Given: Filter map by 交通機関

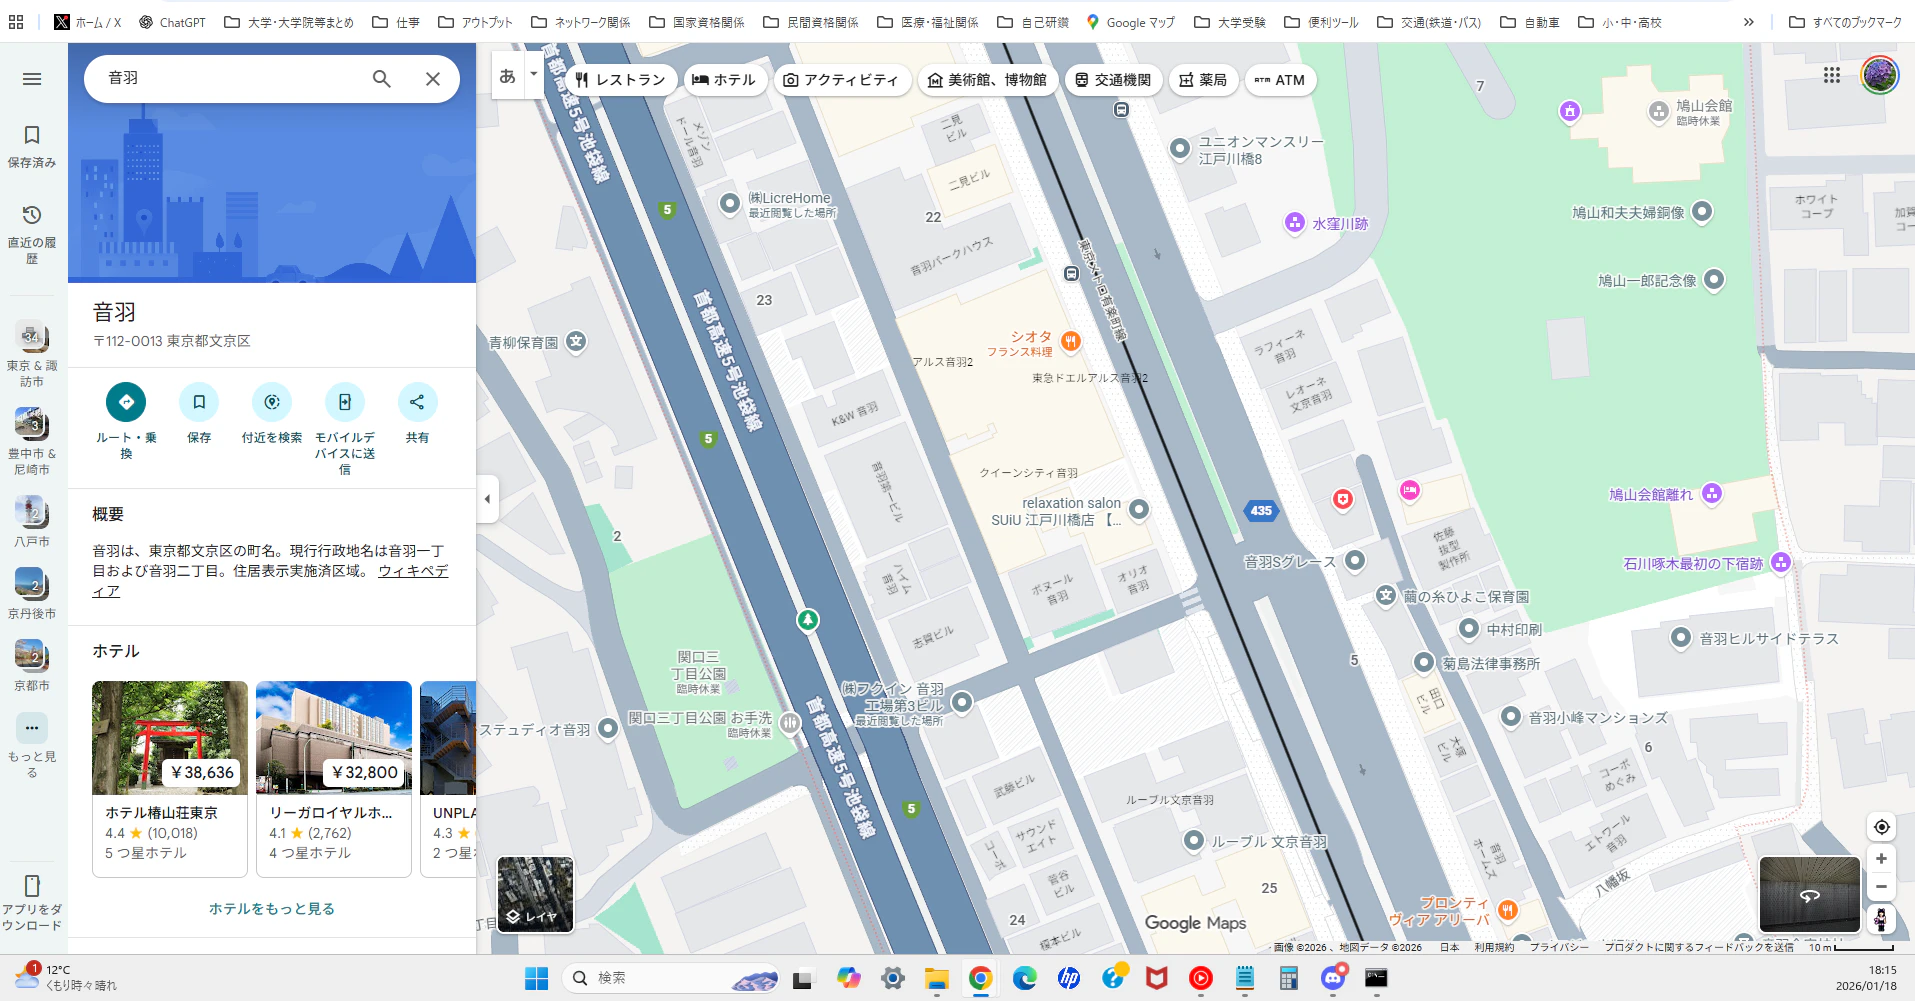Looking at the screenshot, I should 1113,80.
